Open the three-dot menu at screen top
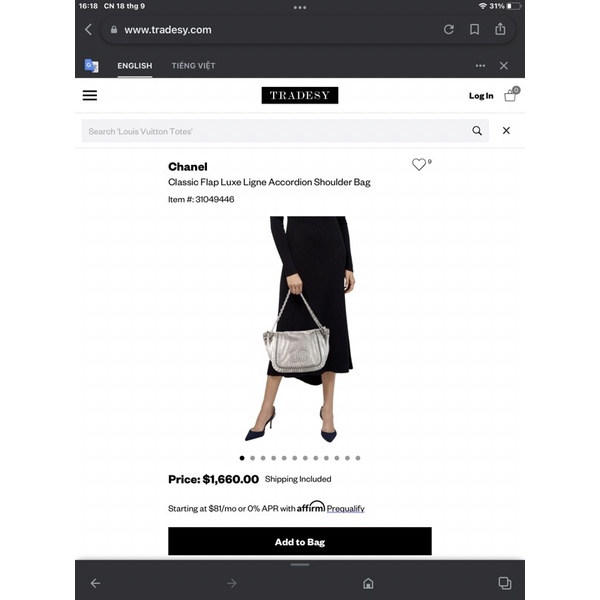This screenshot has height=600, width=600. pos(300,7)
